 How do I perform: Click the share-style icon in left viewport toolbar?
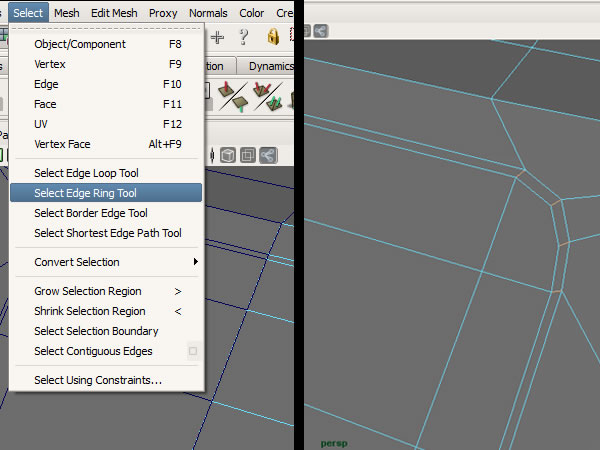[x=268, y=155]
